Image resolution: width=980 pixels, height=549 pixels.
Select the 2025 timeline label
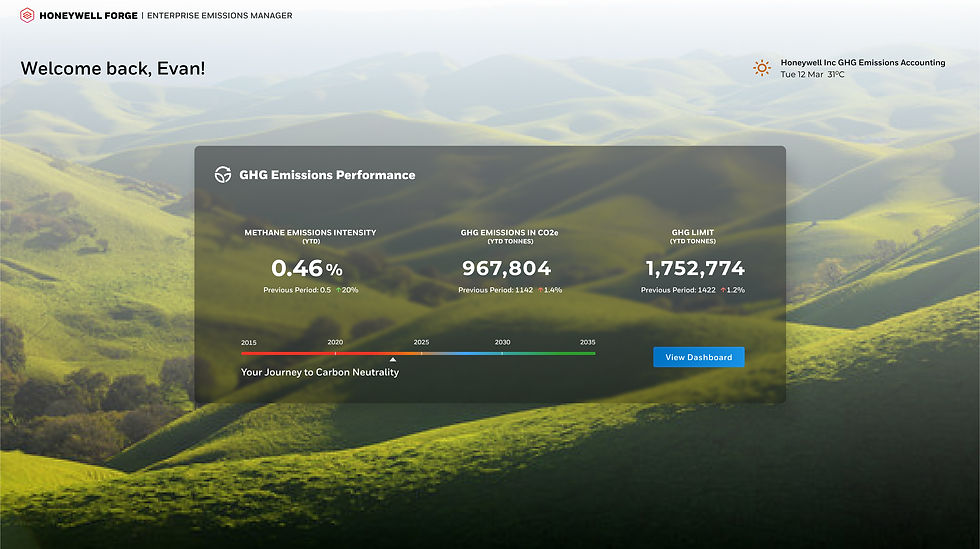421,342
